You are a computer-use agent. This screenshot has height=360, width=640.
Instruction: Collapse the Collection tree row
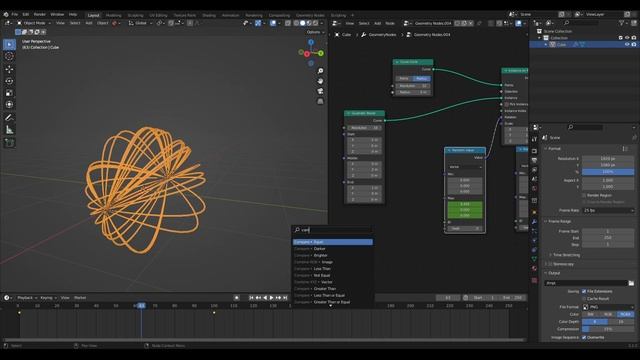[540, 38]
